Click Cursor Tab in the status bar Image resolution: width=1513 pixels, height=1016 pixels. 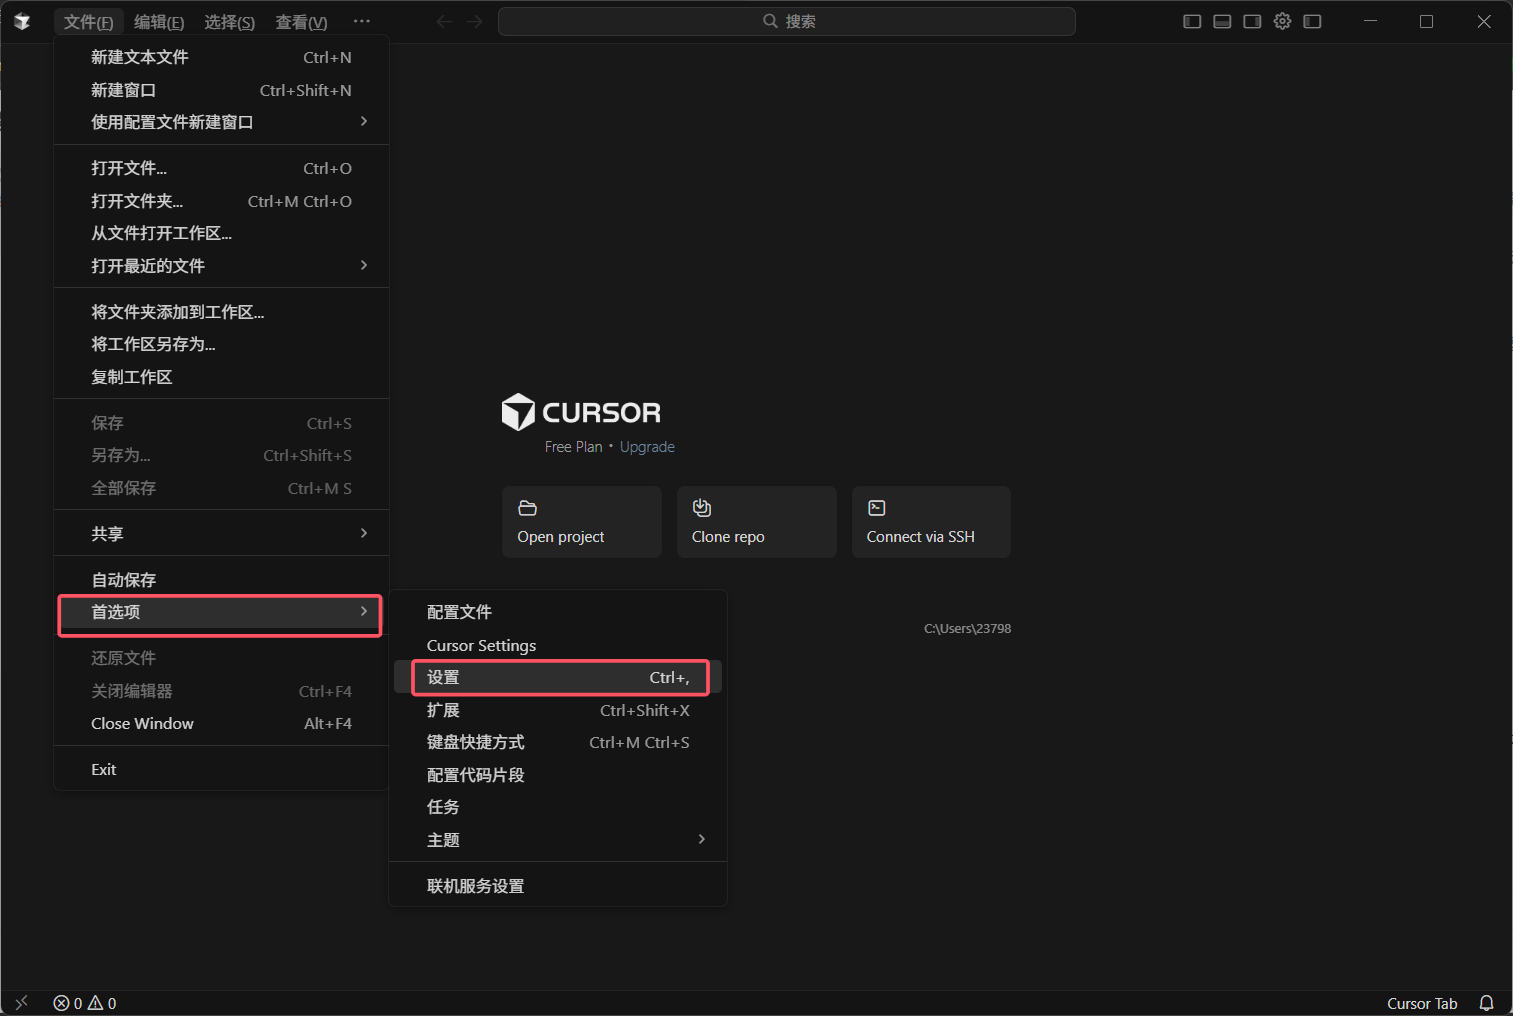[x=1421, y=1002]
